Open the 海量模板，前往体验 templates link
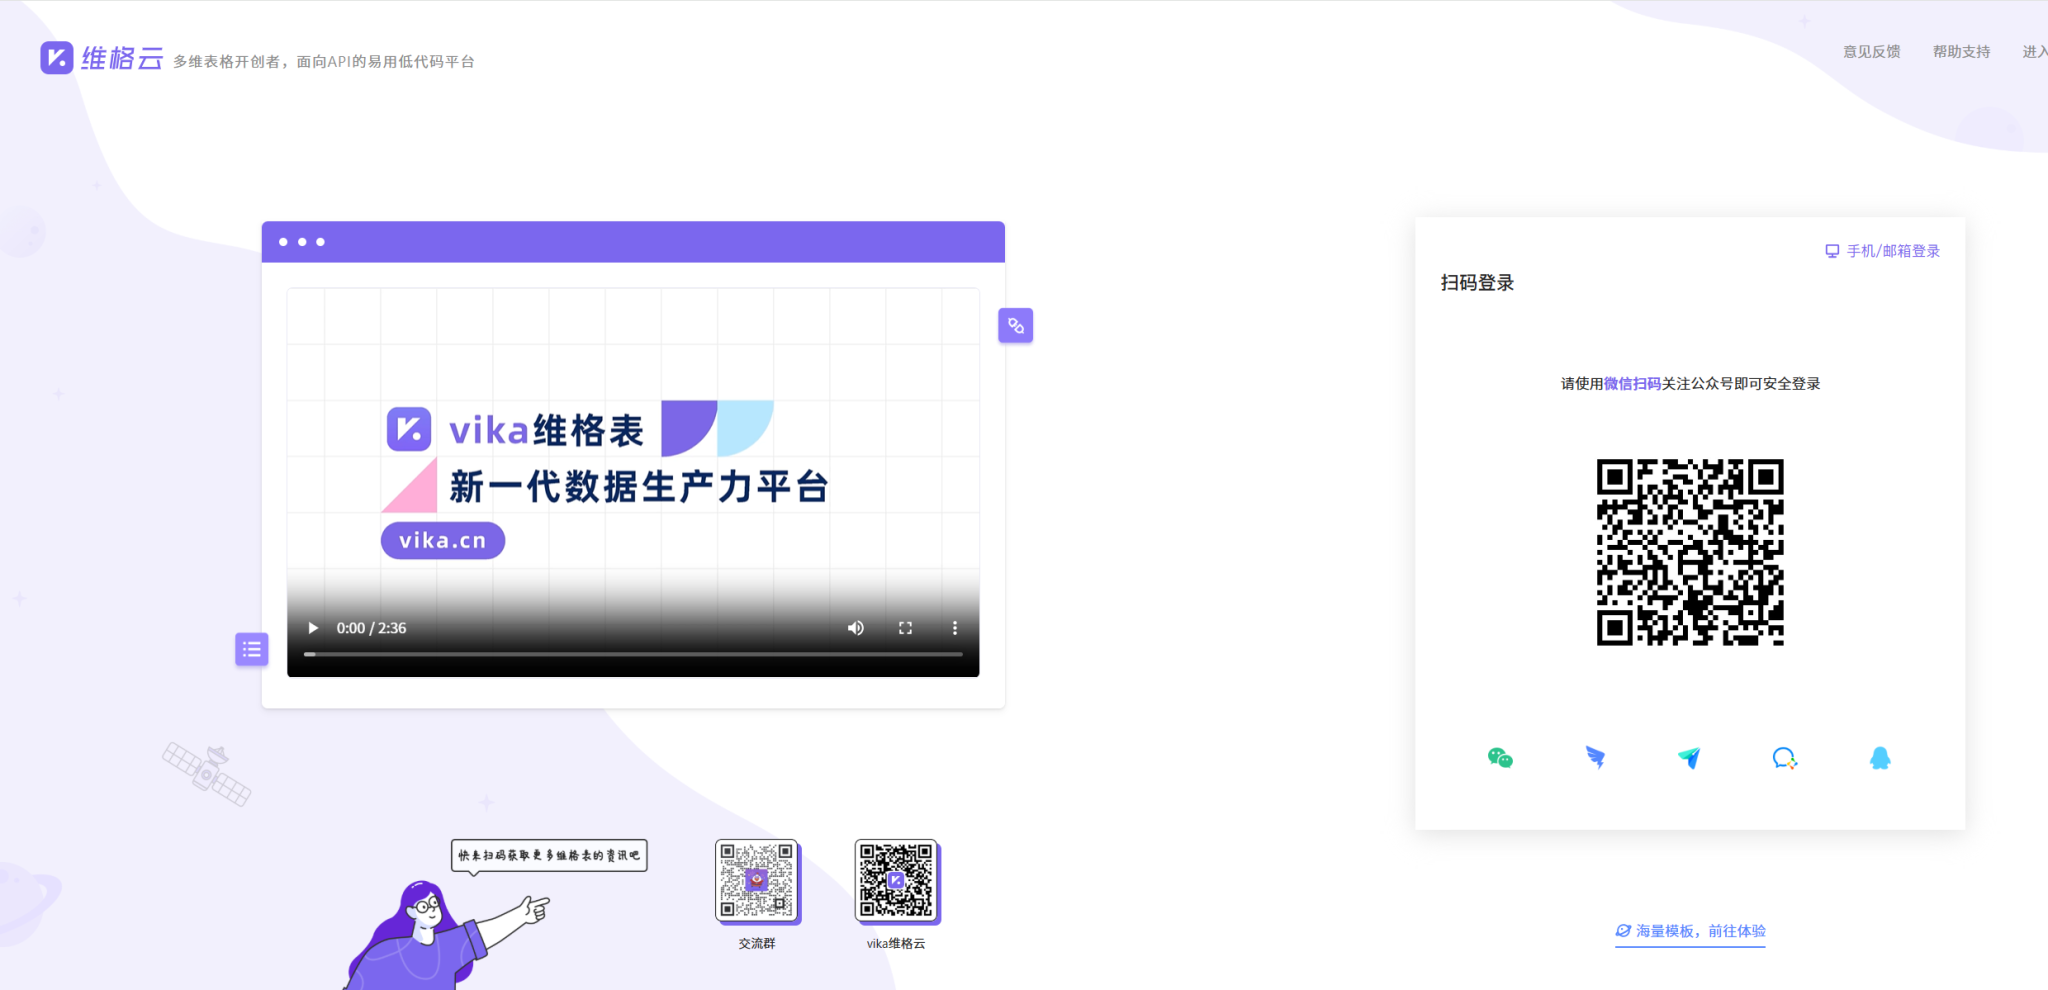The image size is (2048, 990). (1690, 931)
